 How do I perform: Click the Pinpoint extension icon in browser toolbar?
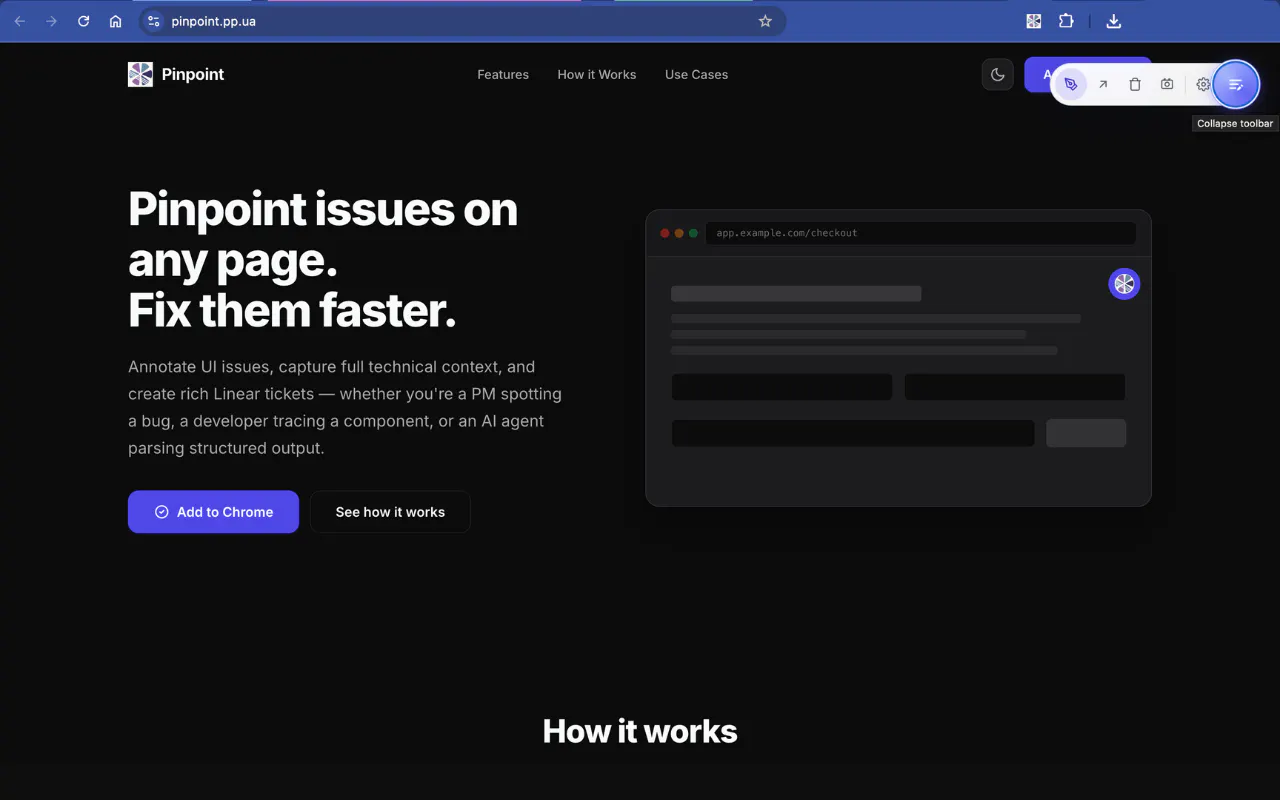[1034, 21]
